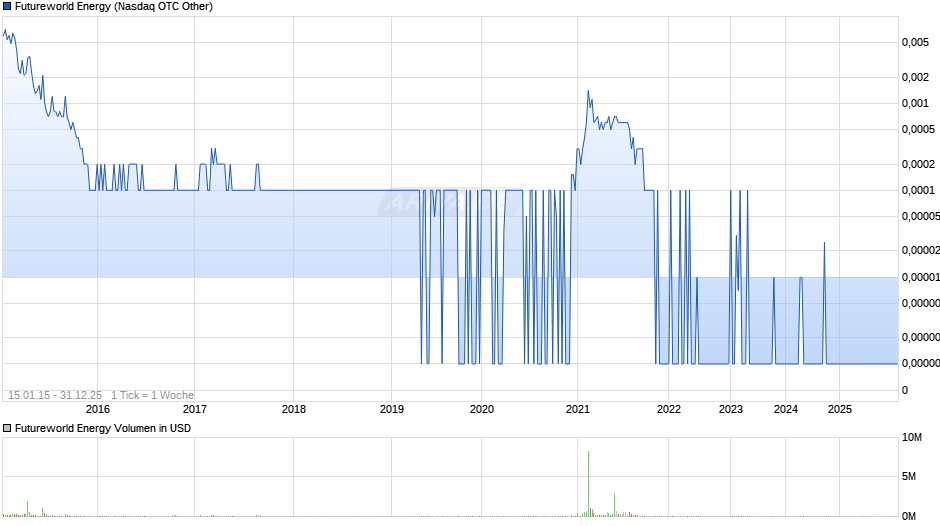Click the late 2024 price spike on the line

coord(824,243)
